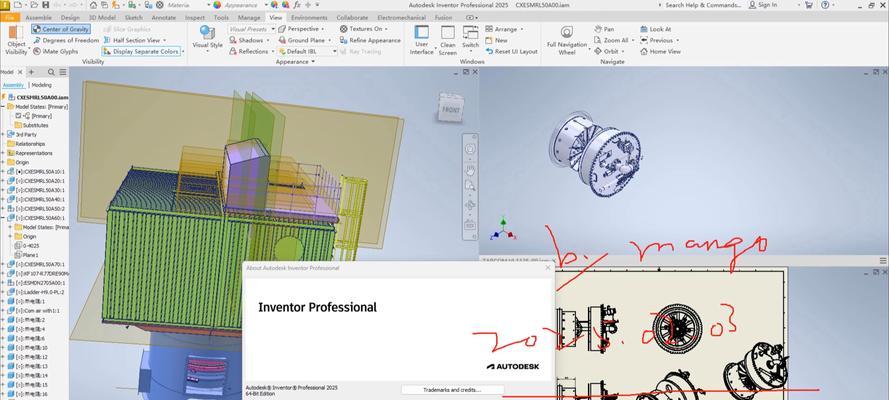Screen dimensions: 889x400
Task: Open the Full Navigation Wheel
Action: pos(566,40)
